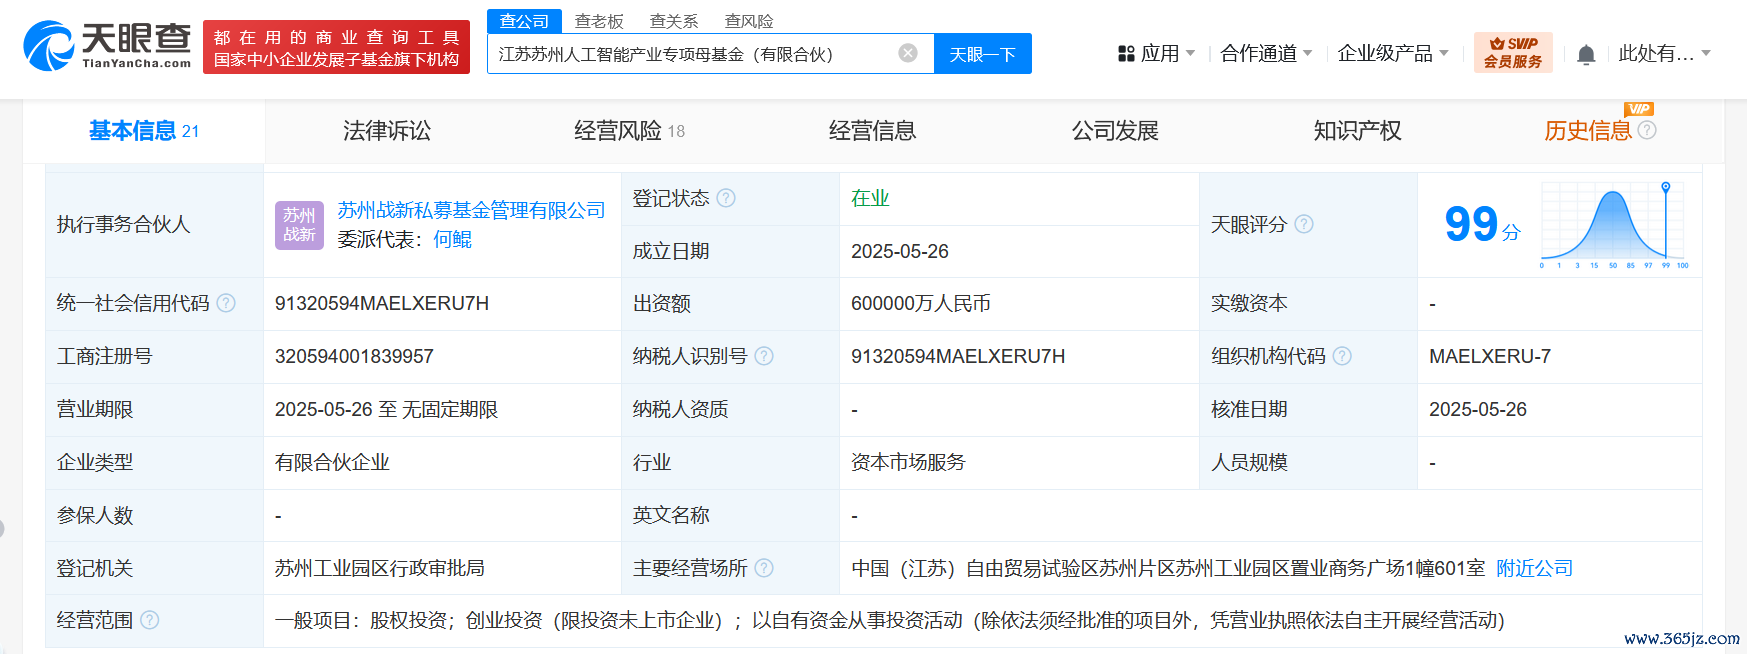Expand the 合作通道 dropdown menu
Image resolution: width=1747 pixels, height=654 pixels.
[x=1307, y=53]
